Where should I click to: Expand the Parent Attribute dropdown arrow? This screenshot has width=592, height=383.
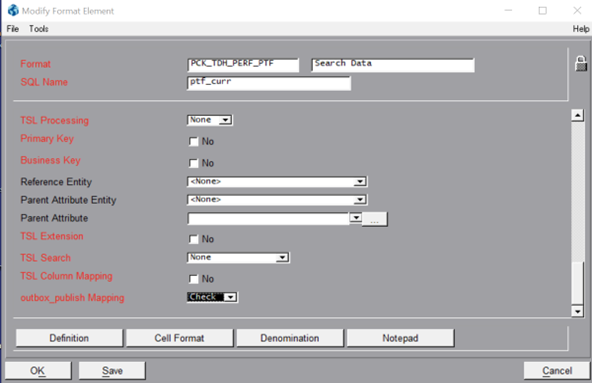pos(355,218)
